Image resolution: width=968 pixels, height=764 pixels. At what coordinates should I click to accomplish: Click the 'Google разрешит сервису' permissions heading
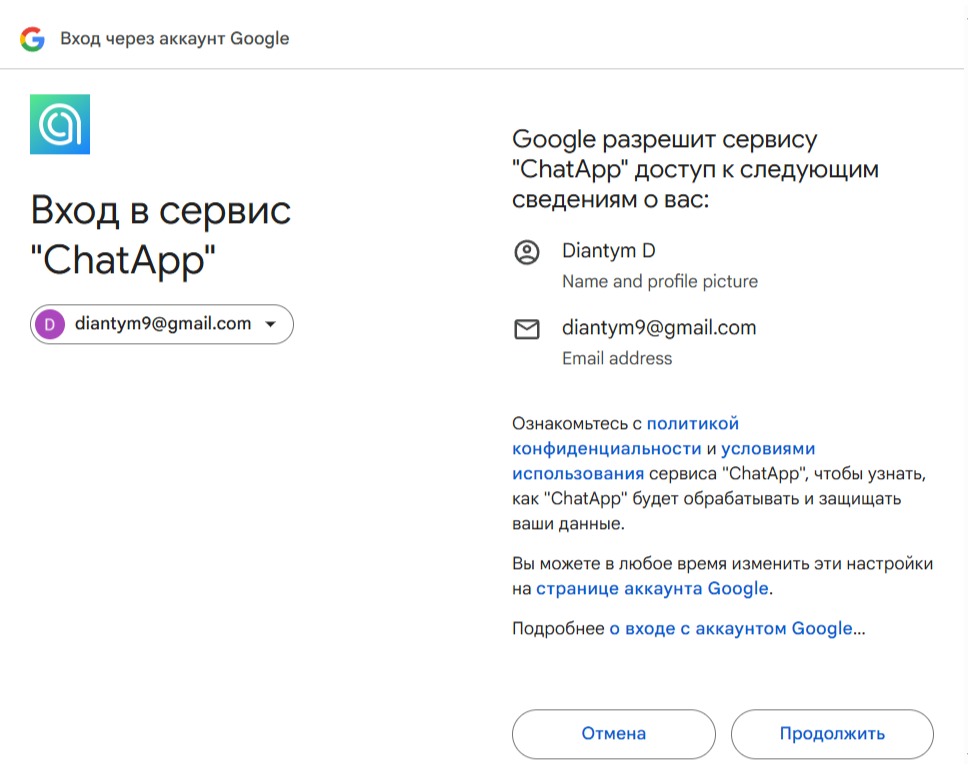(695, 169)
